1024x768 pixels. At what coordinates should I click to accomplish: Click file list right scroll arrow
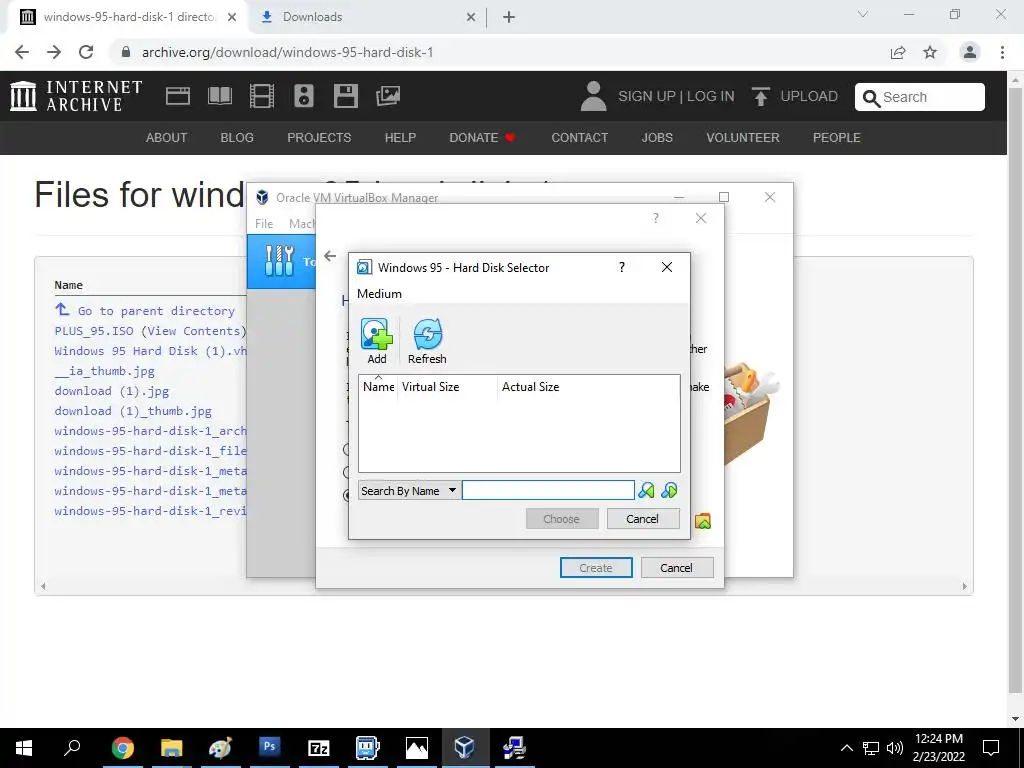[965, 586]
